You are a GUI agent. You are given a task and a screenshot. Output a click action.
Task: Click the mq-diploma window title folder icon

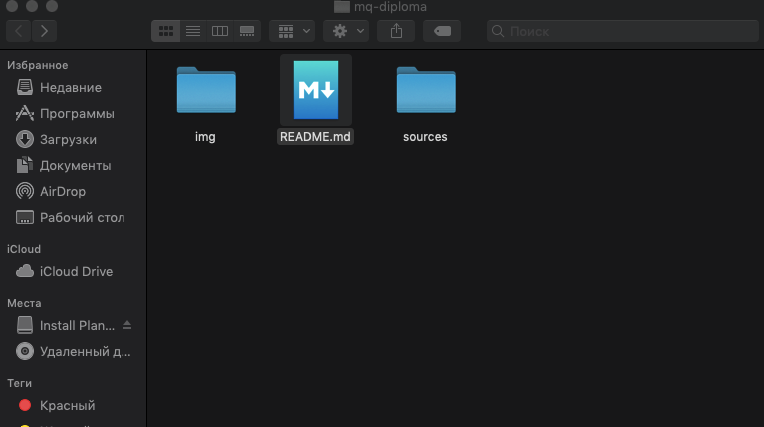point(342,7)
